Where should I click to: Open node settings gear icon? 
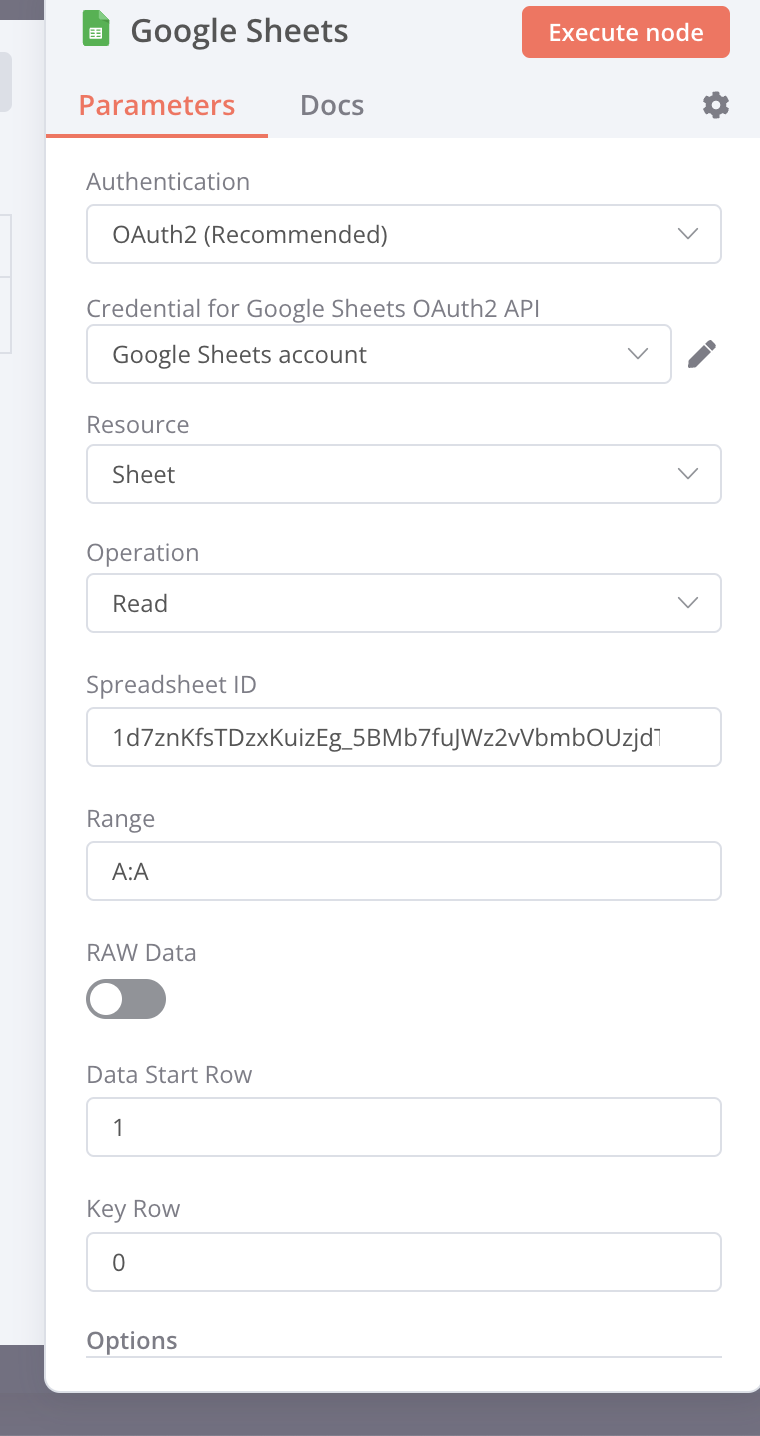(716, 105)
